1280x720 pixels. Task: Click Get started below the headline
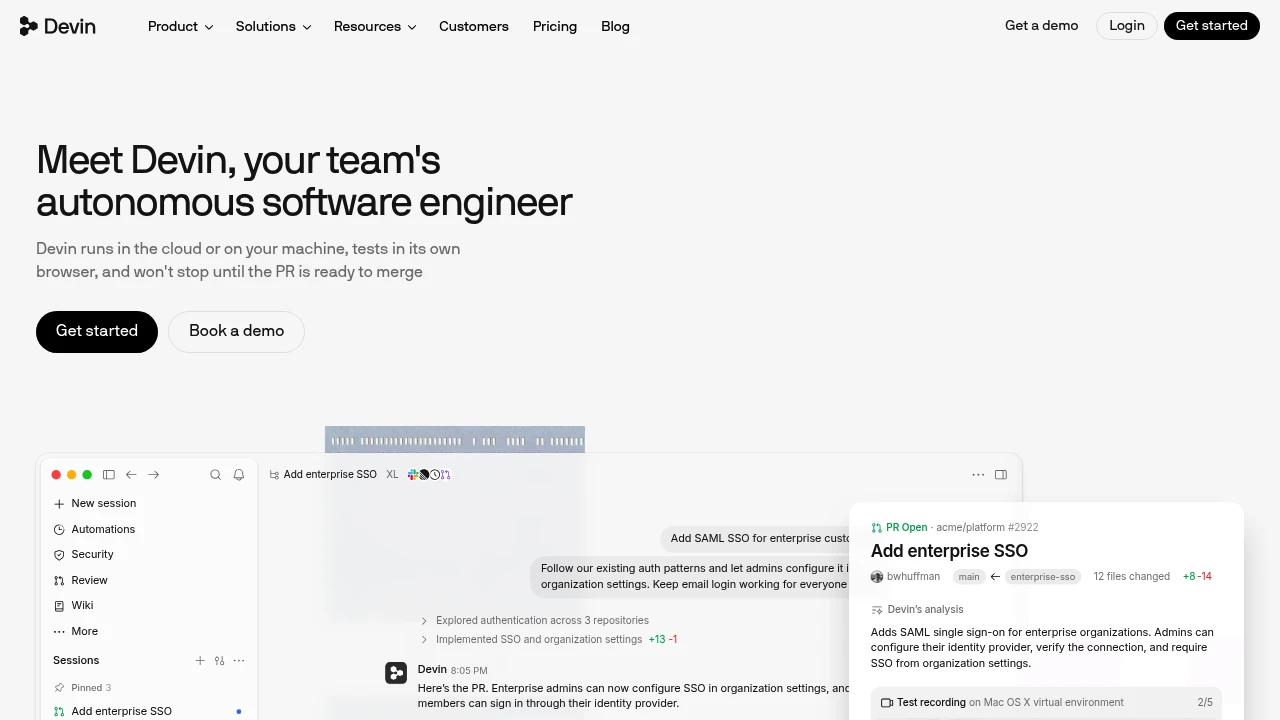point(97,332)
